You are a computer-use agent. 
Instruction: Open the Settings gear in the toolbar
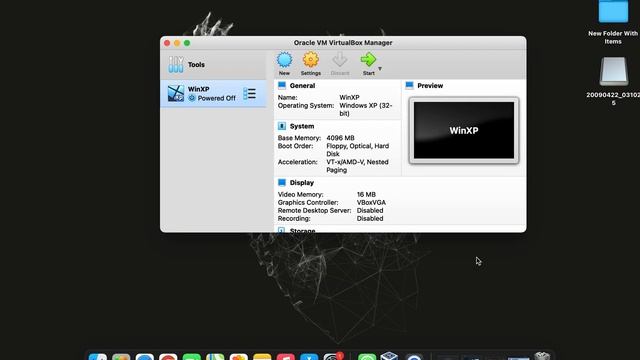coord(311,60)
